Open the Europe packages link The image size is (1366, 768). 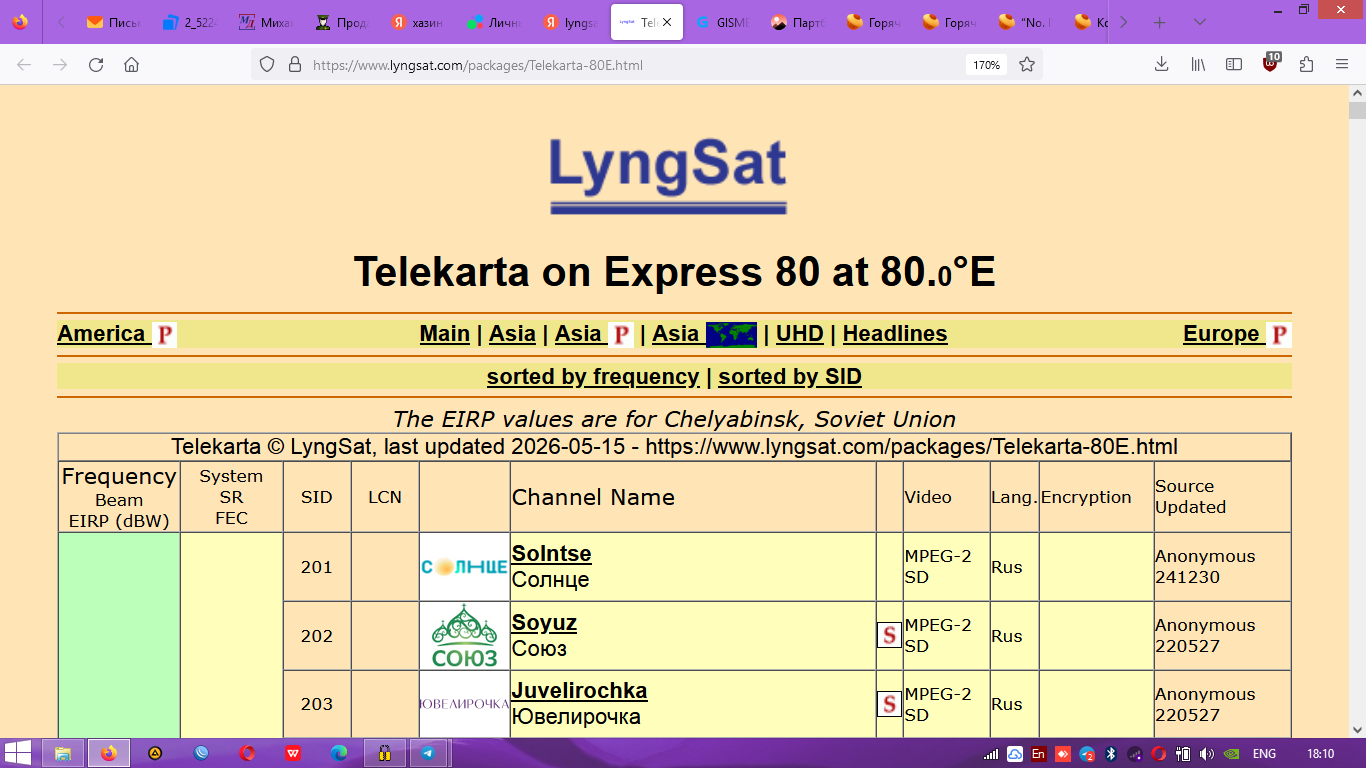tap(1237, 334)
